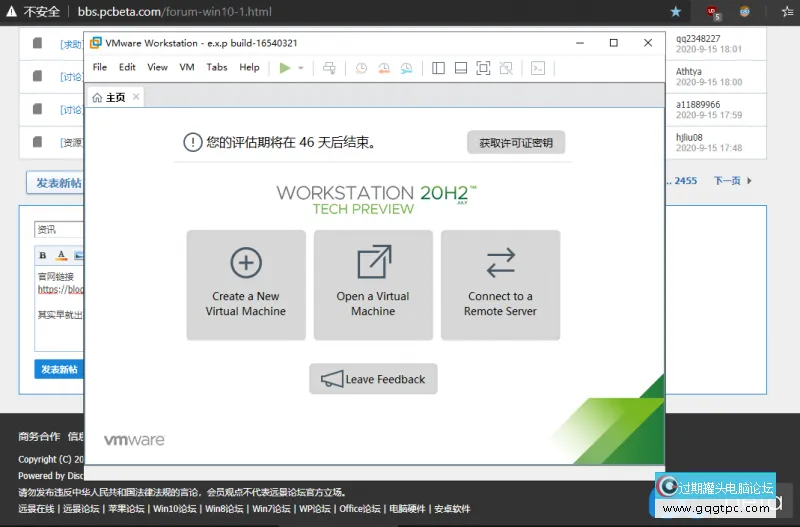Close the 主页 home tab
800x527 pixels.
(136, 97)
